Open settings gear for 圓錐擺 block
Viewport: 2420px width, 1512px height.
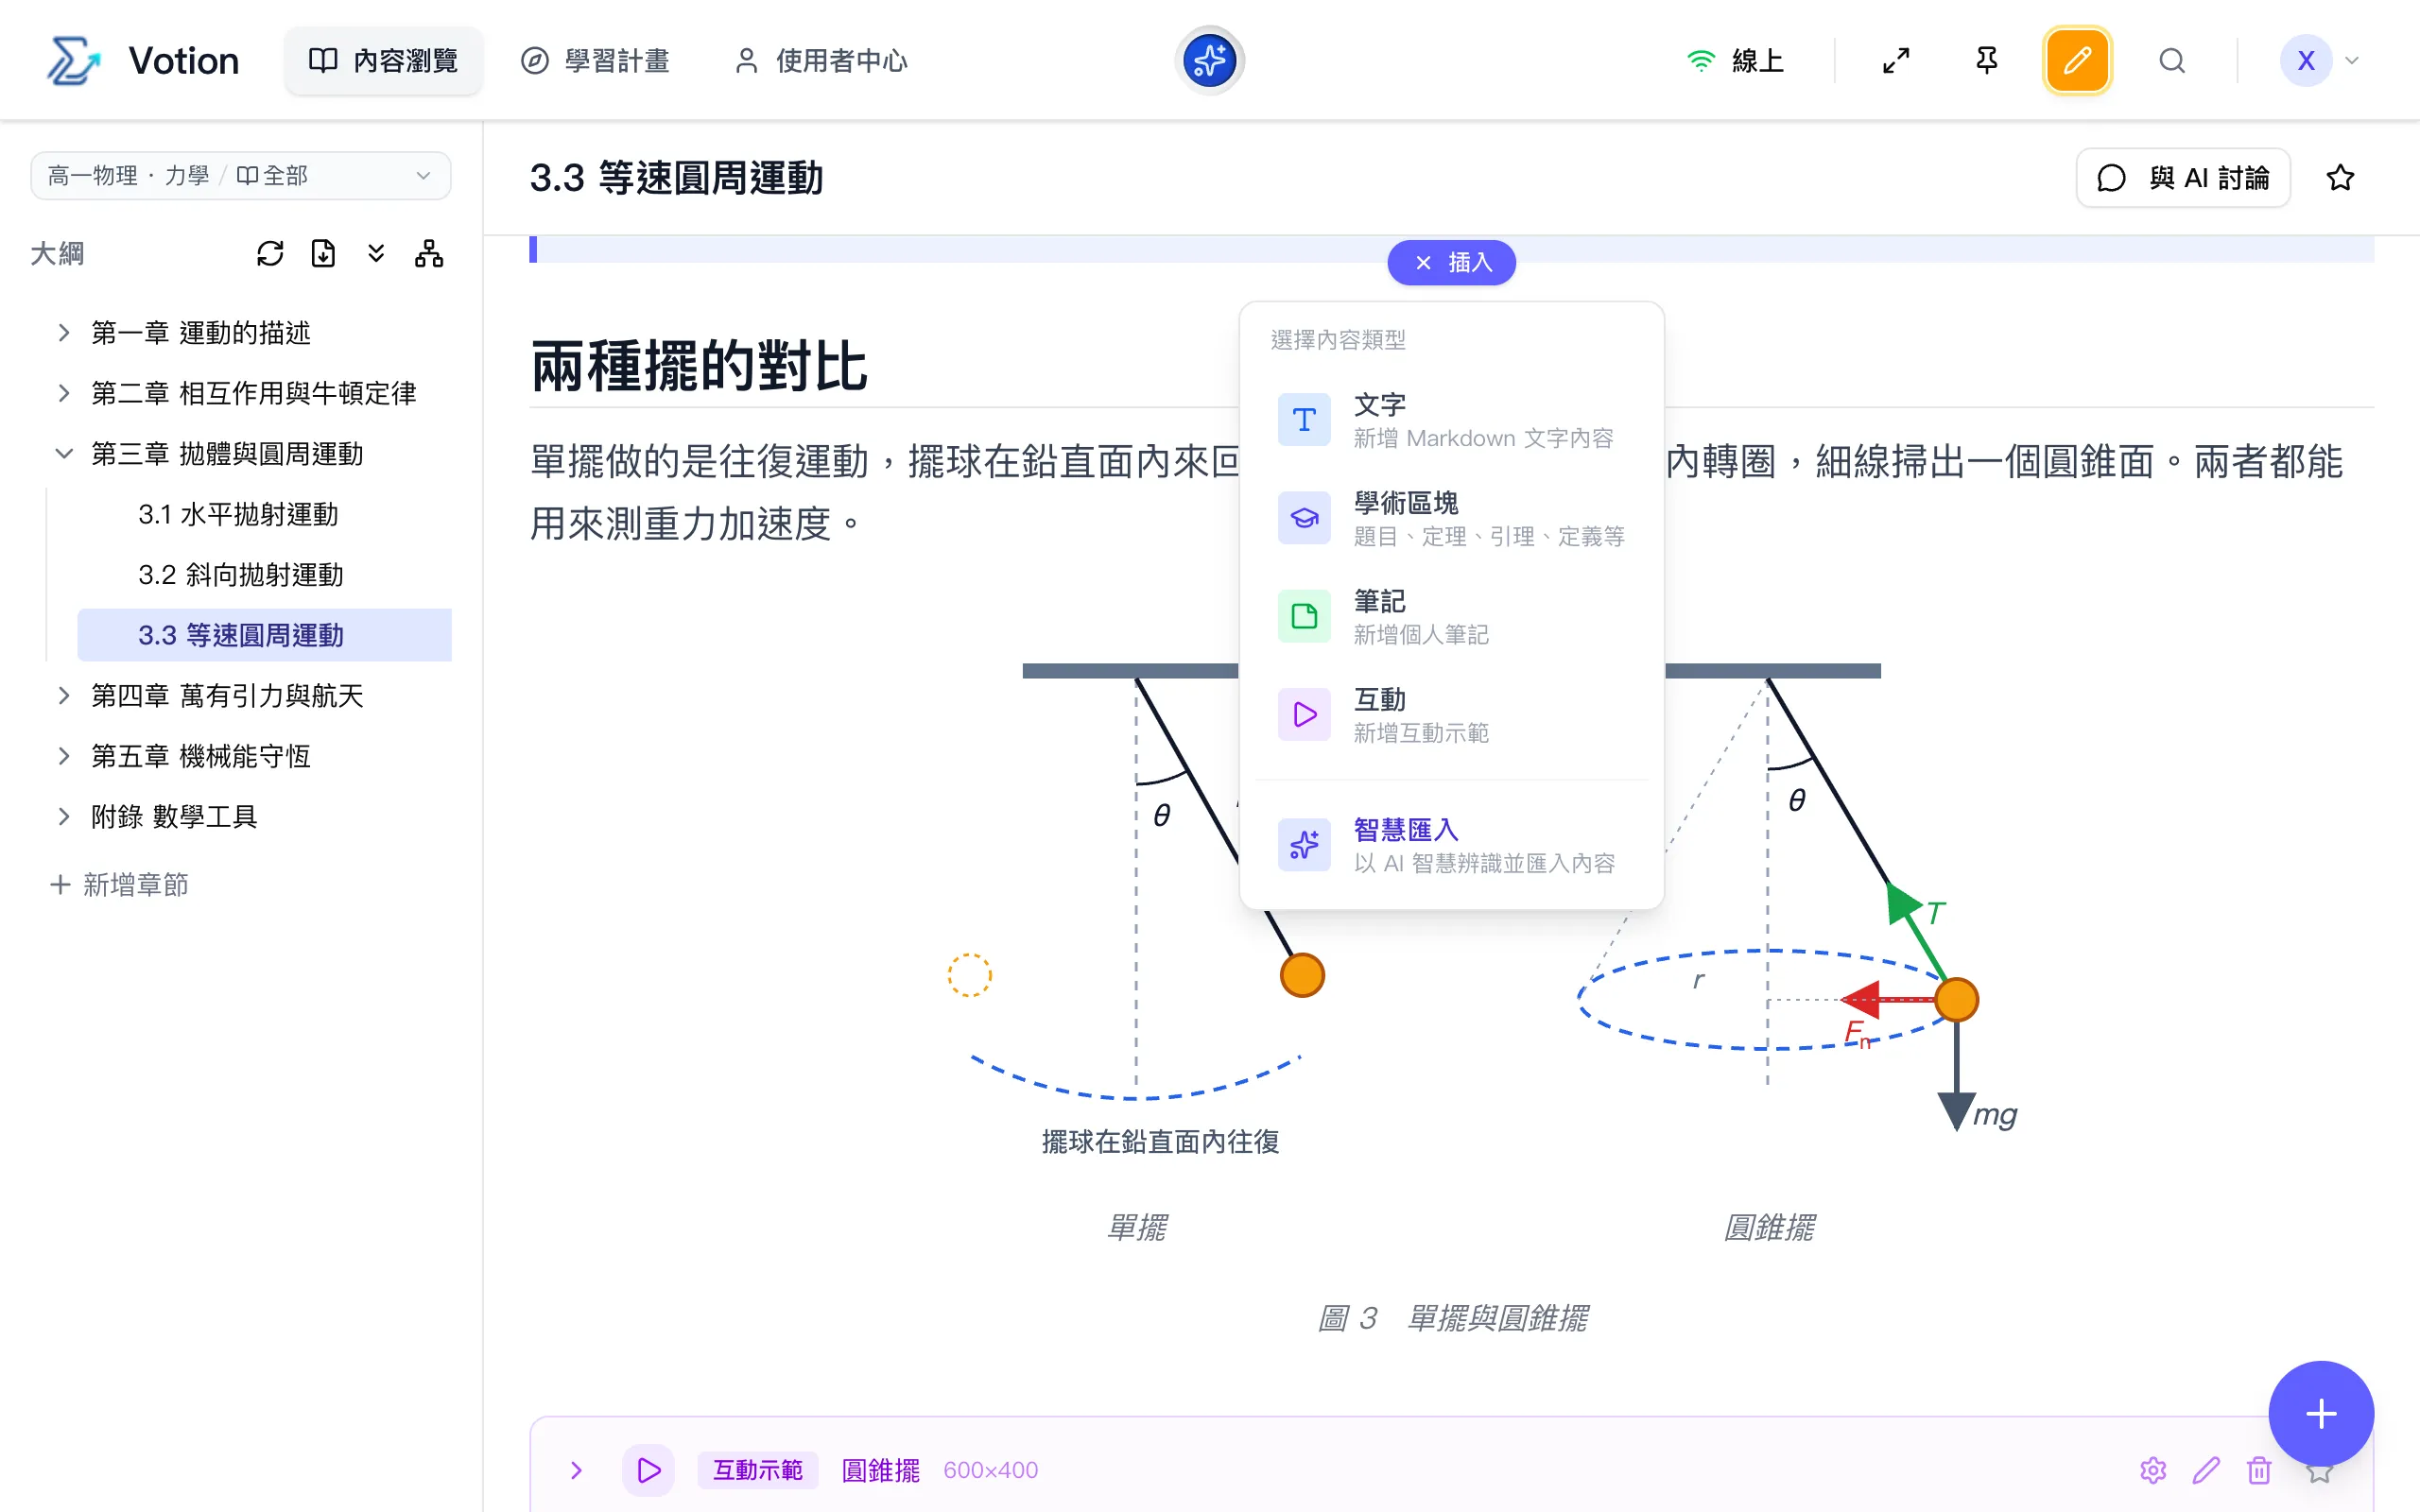(2153, 1470)
